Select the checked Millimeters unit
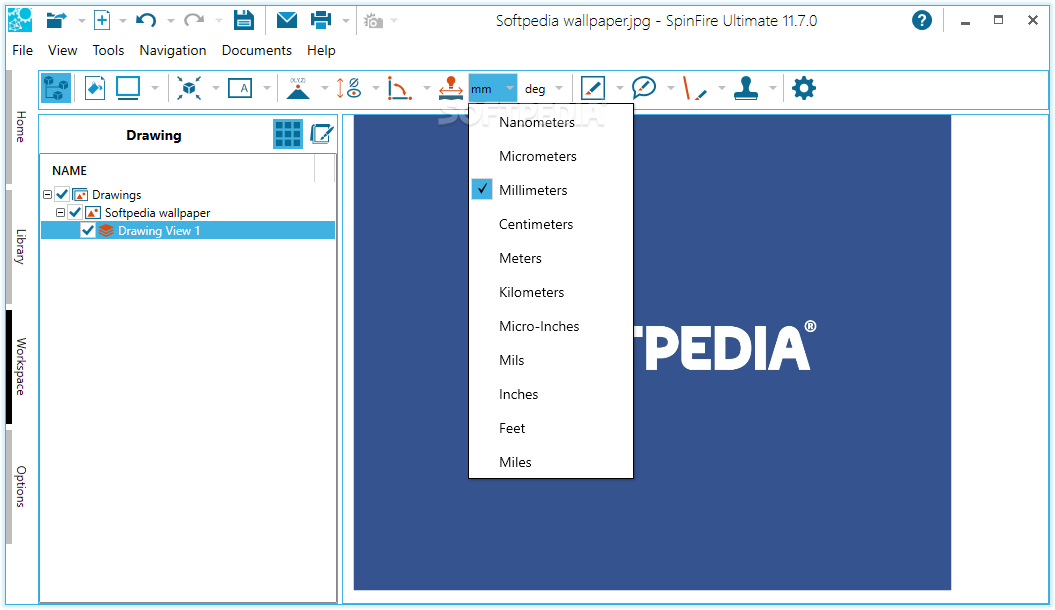This screenshot has width=1055, height=610. pyautogui.click(x=551, y=190)
